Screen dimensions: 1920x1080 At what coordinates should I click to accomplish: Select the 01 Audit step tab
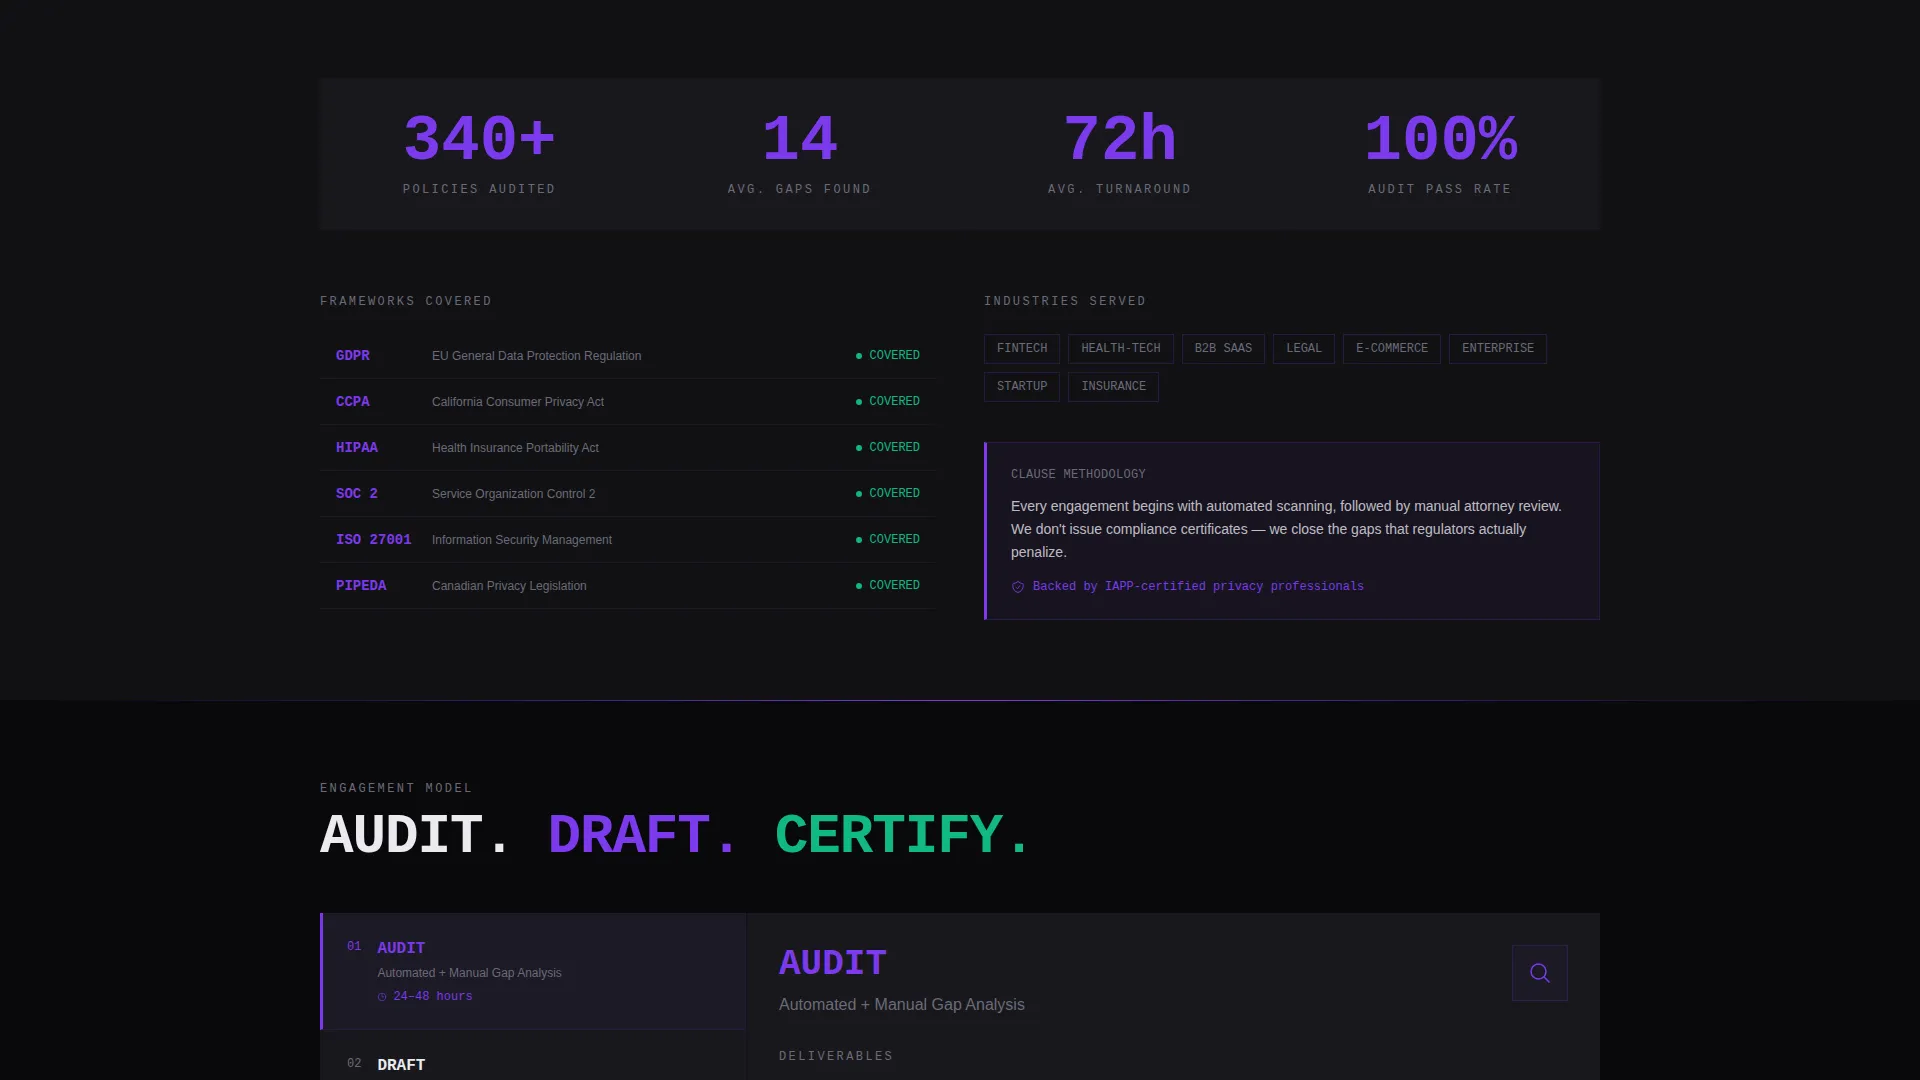click(x=533, y=971)
